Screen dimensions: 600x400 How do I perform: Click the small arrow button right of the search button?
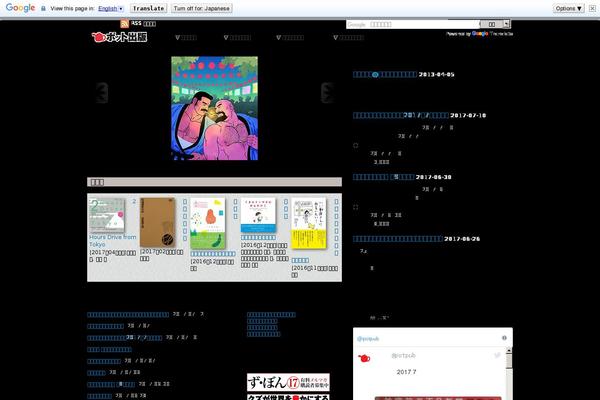507,24
